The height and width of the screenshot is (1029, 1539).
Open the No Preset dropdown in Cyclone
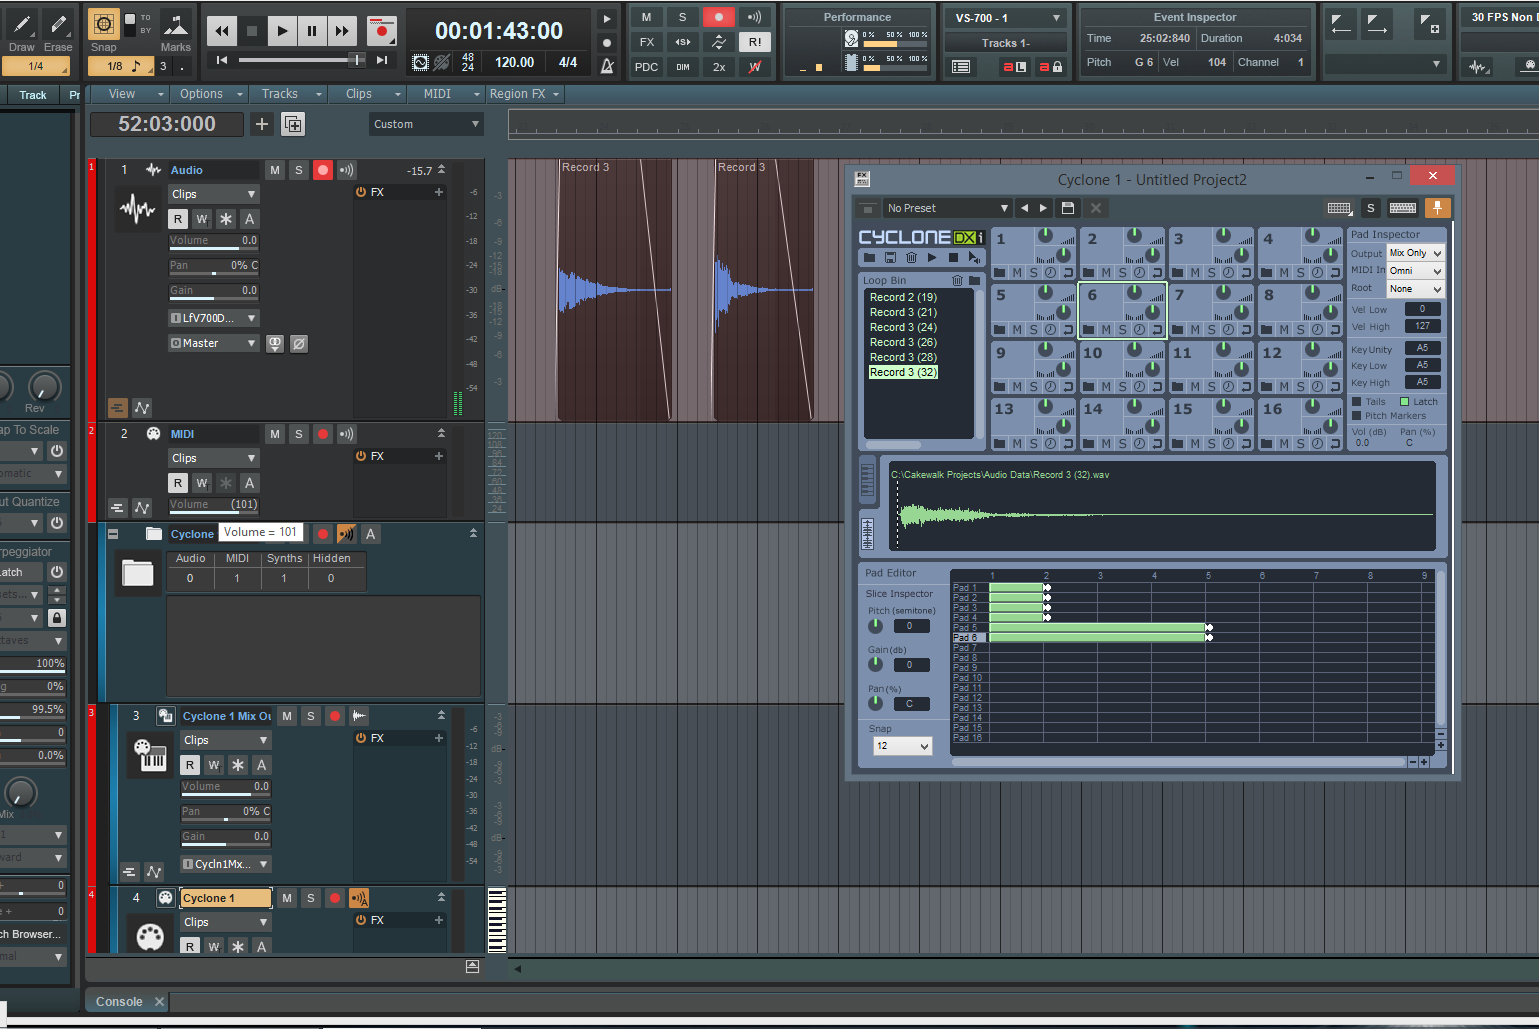point(947,208)
